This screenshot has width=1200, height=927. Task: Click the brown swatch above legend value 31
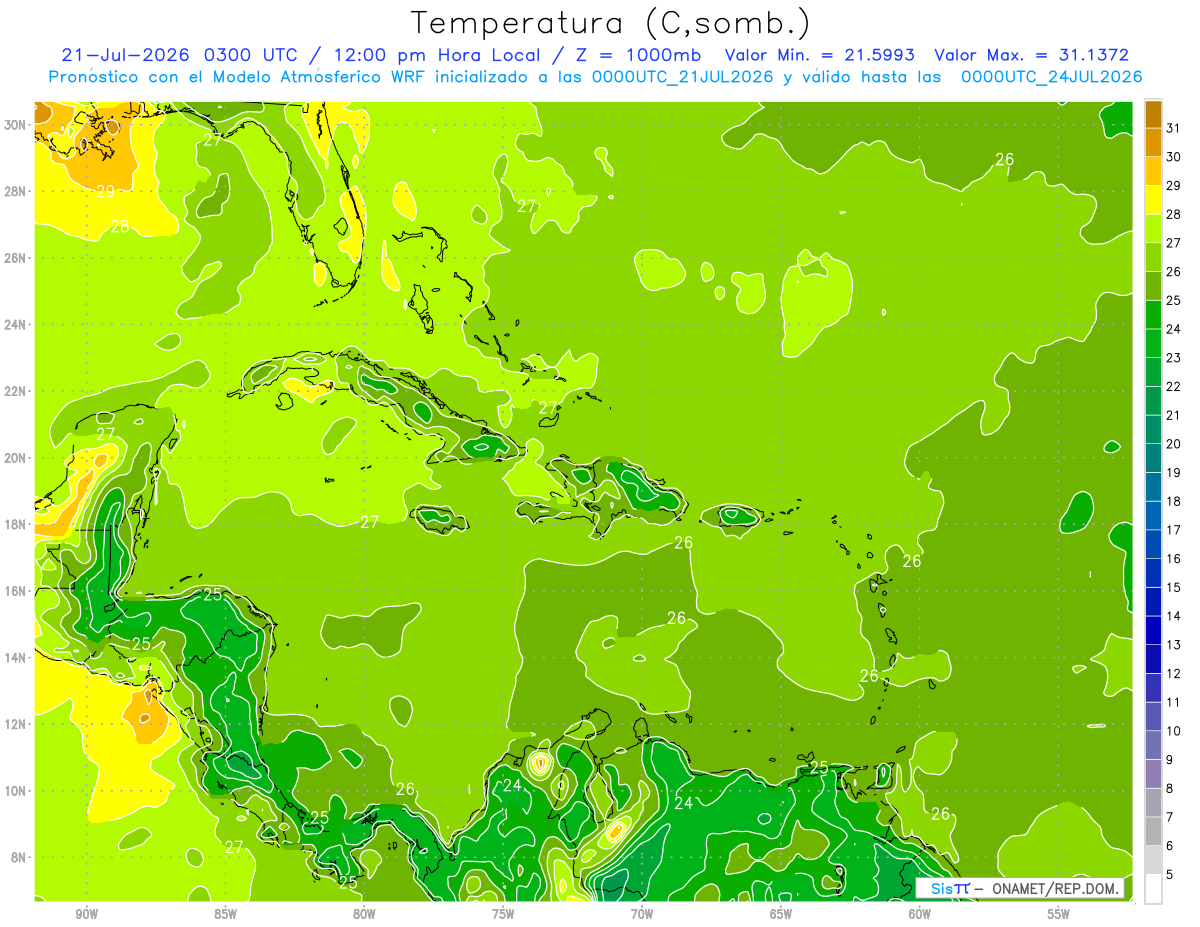coord(1153,114)
